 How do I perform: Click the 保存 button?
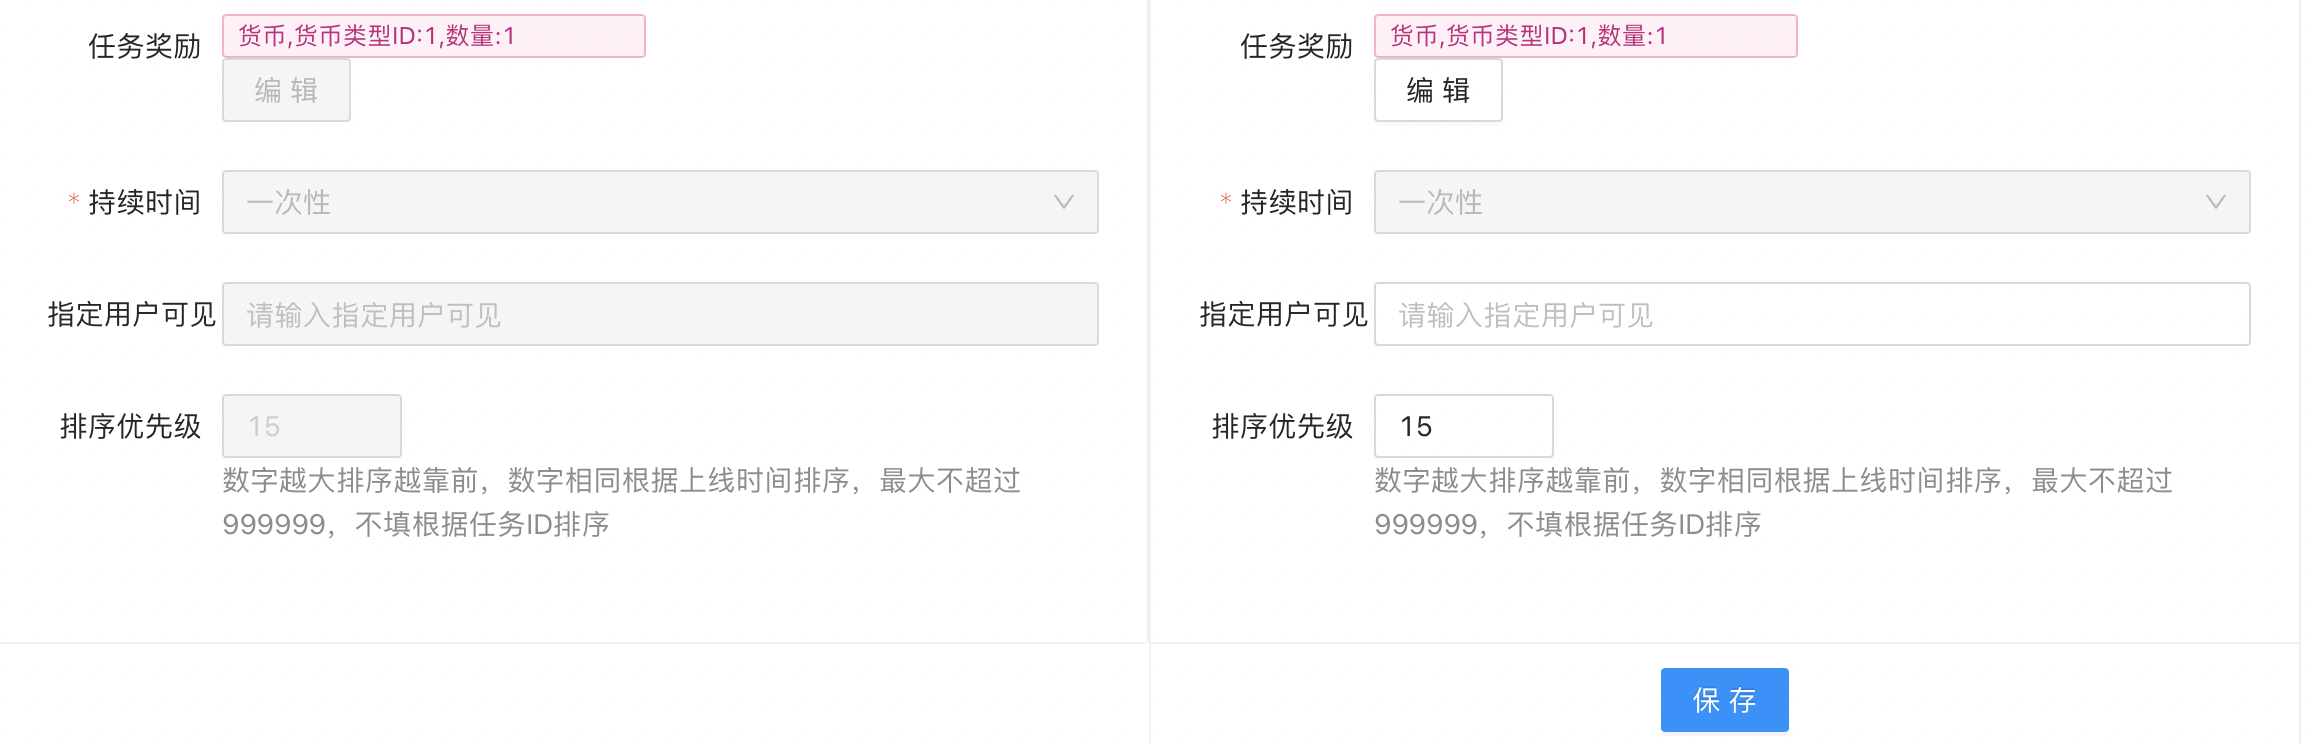pyautogui.click(x=1724, y=700)
